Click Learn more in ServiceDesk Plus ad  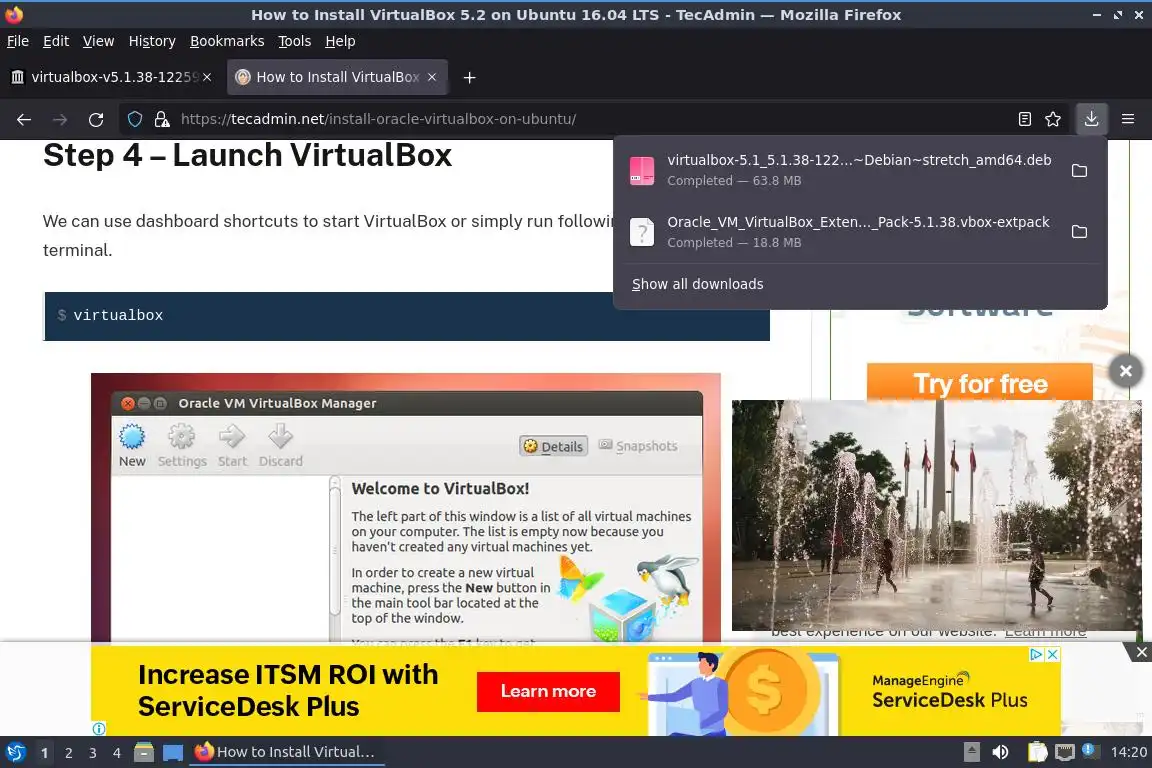pos(548,691)
